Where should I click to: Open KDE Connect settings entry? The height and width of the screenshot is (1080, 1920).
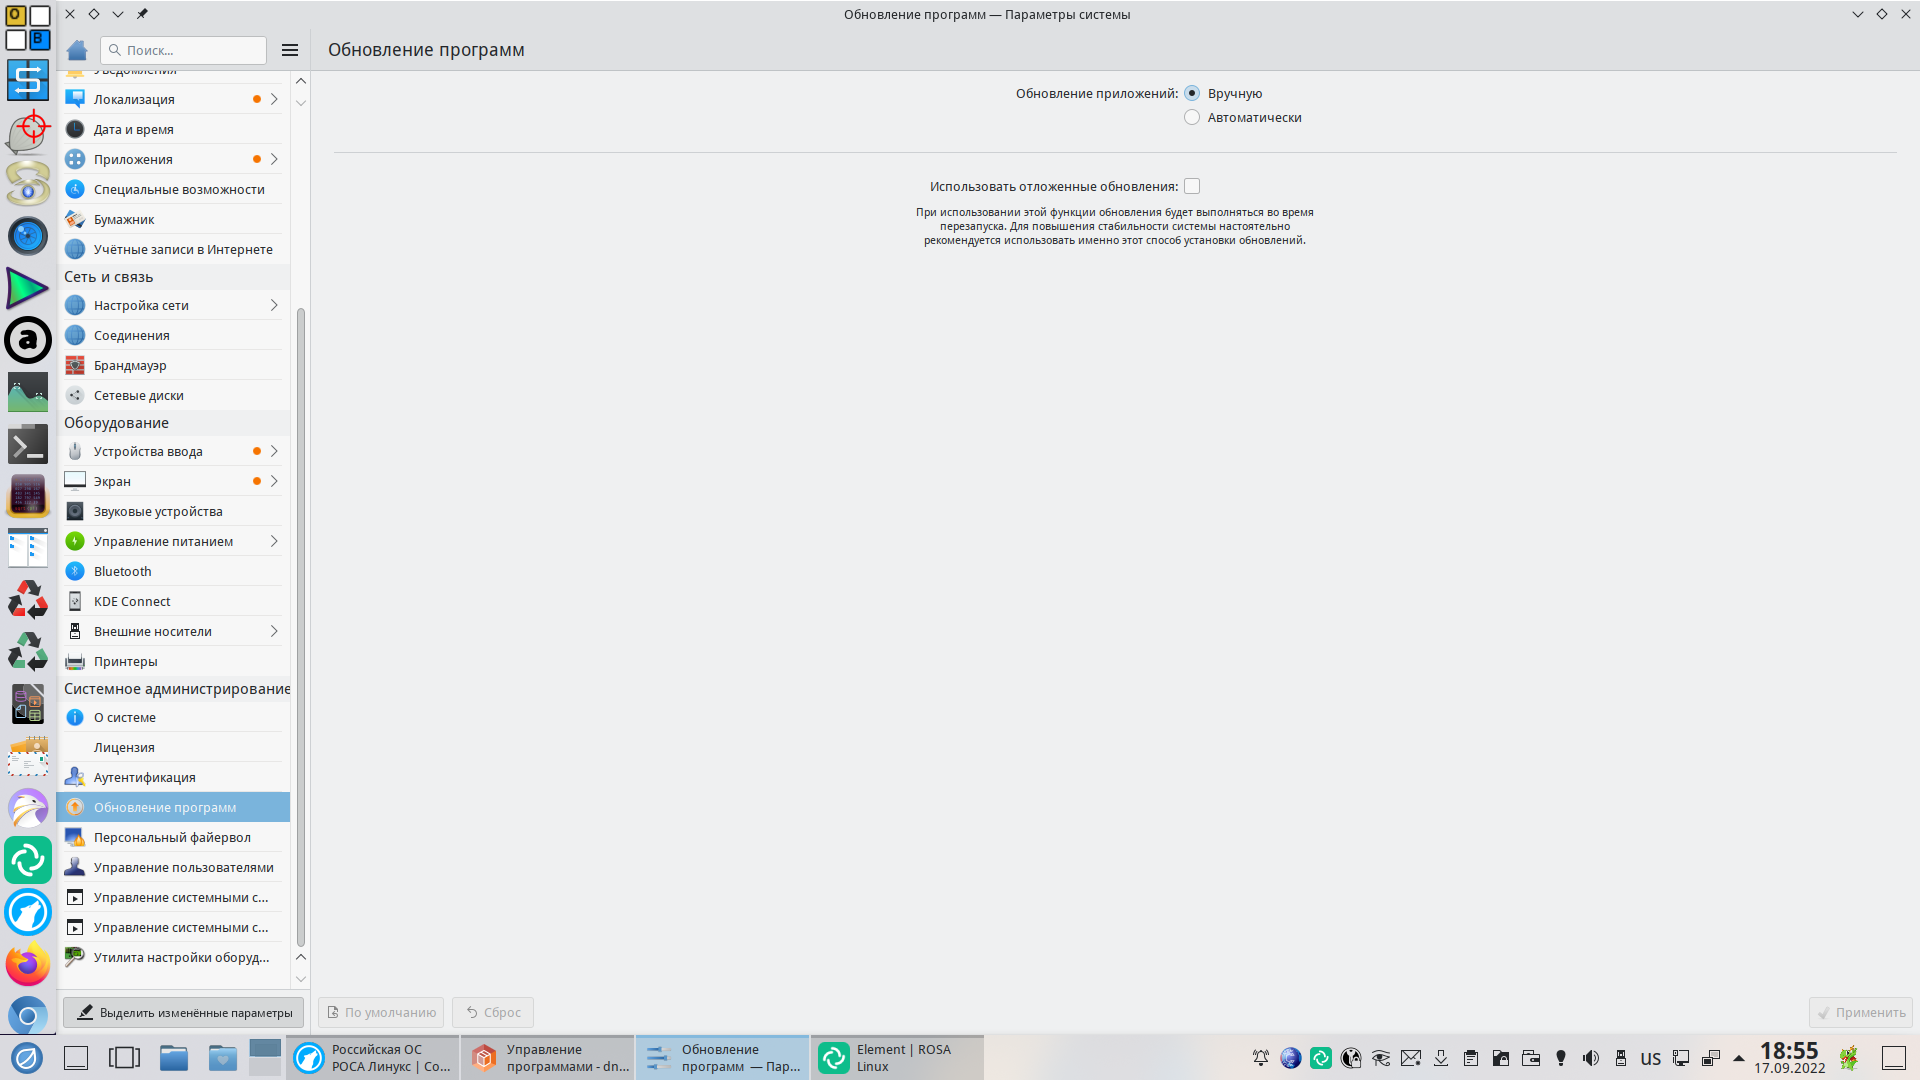(x=132, y=601)
